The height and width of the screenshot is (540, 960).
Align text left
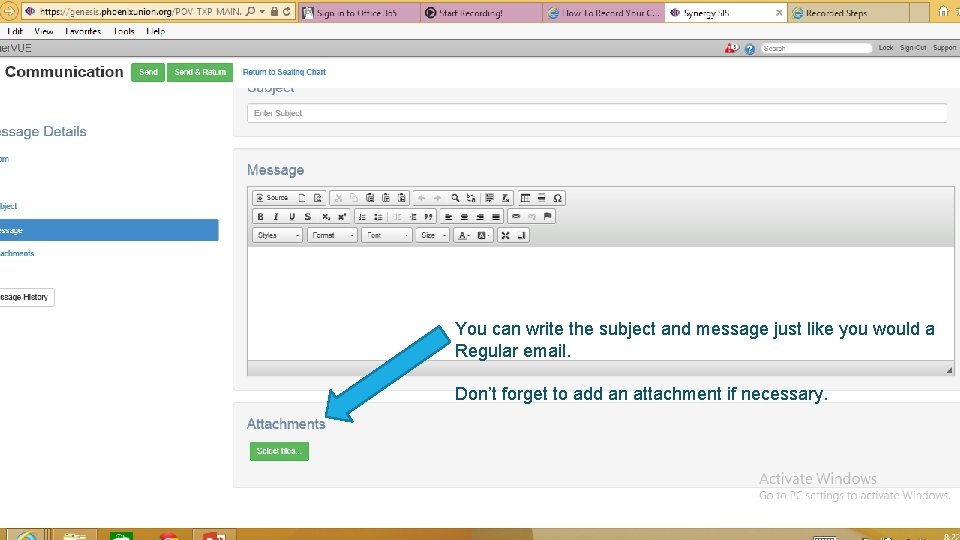click(448, 217)
